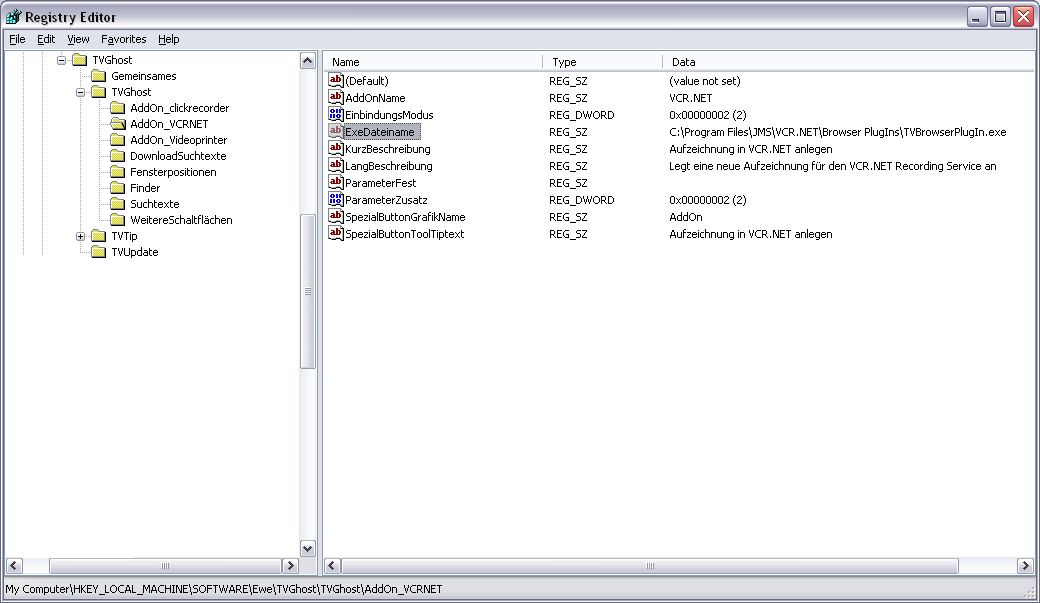1040x603 pixels.
Task: Expand the TVTip registry key
Action: [x=80, y=236]
